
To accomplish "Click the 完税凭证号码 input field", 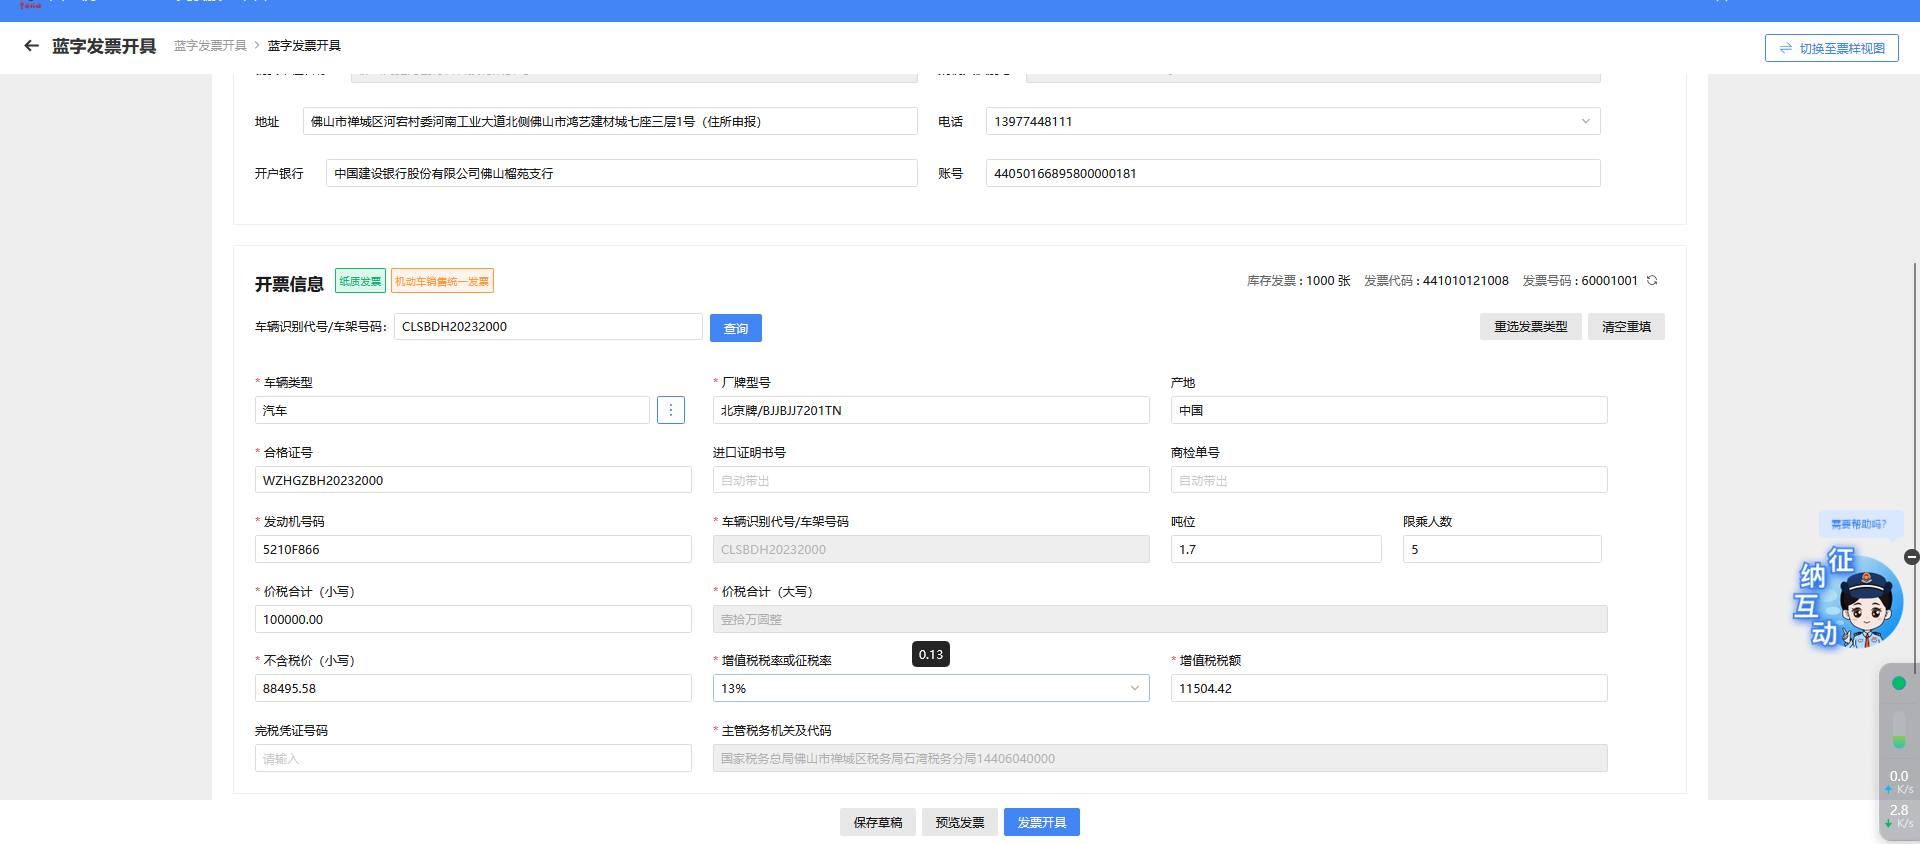I will tap(472, 759).
